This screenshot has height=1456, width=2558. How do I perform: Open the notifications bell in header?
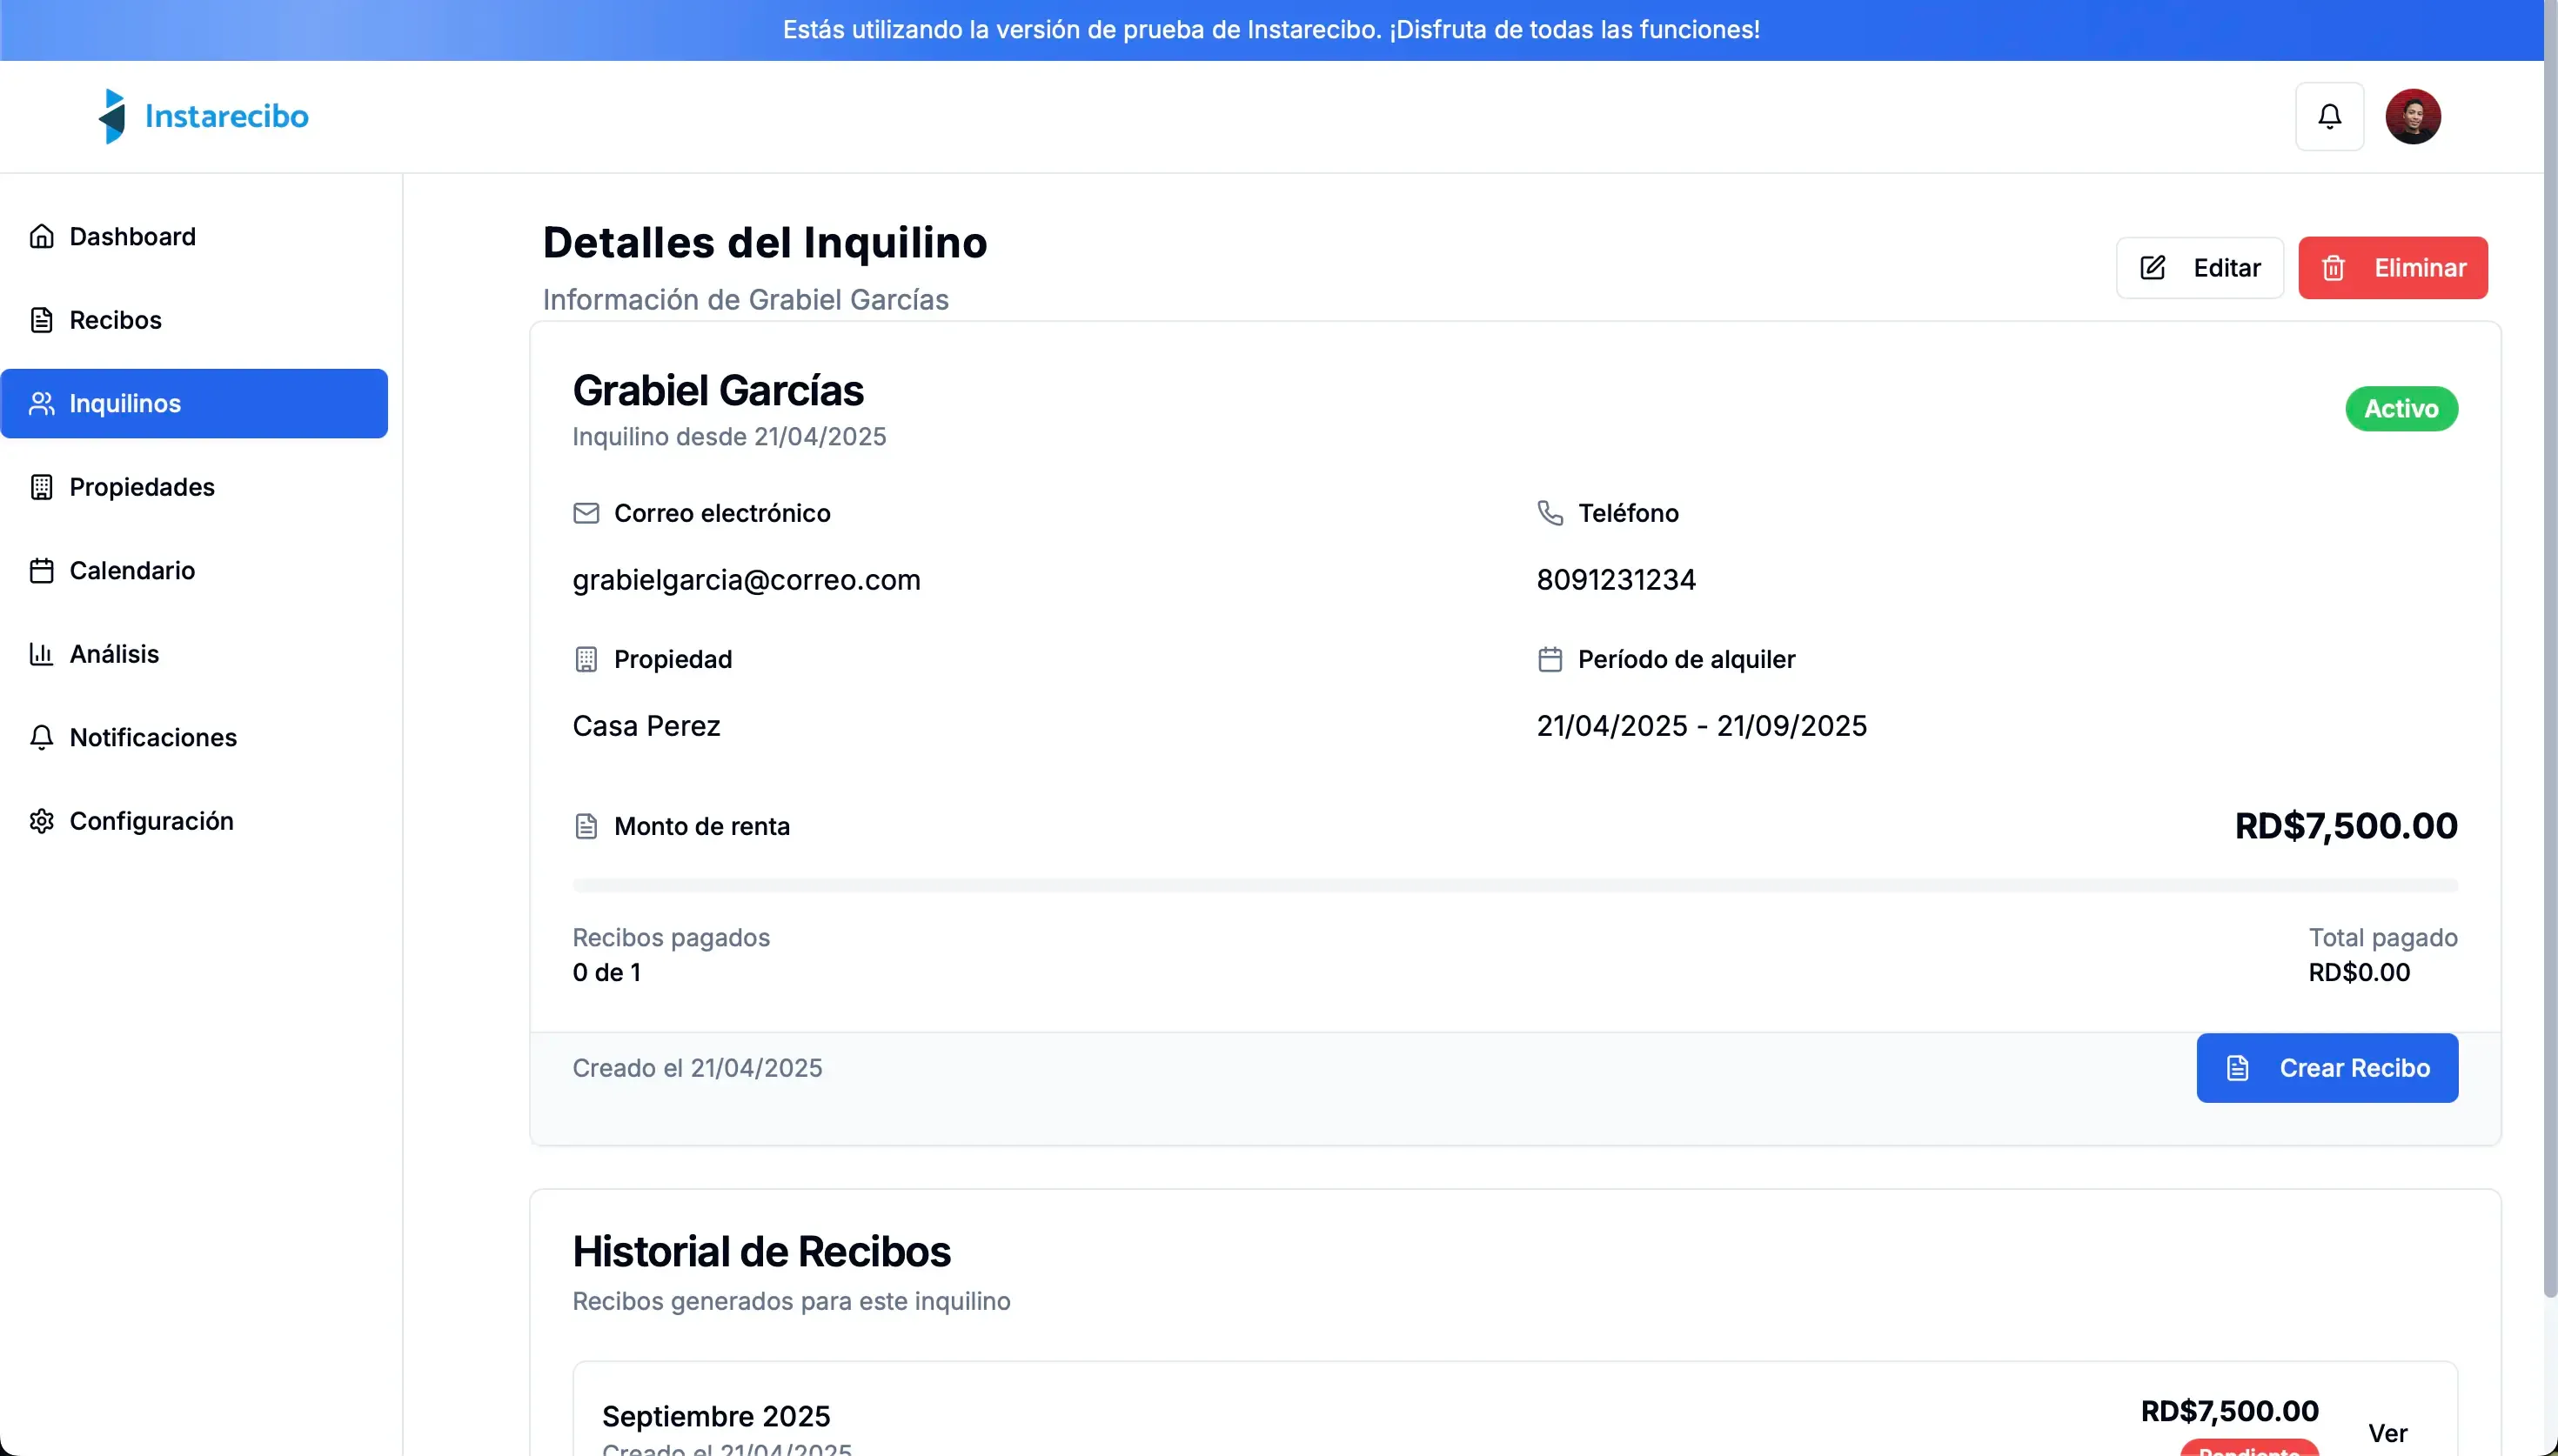(2329, 116)
